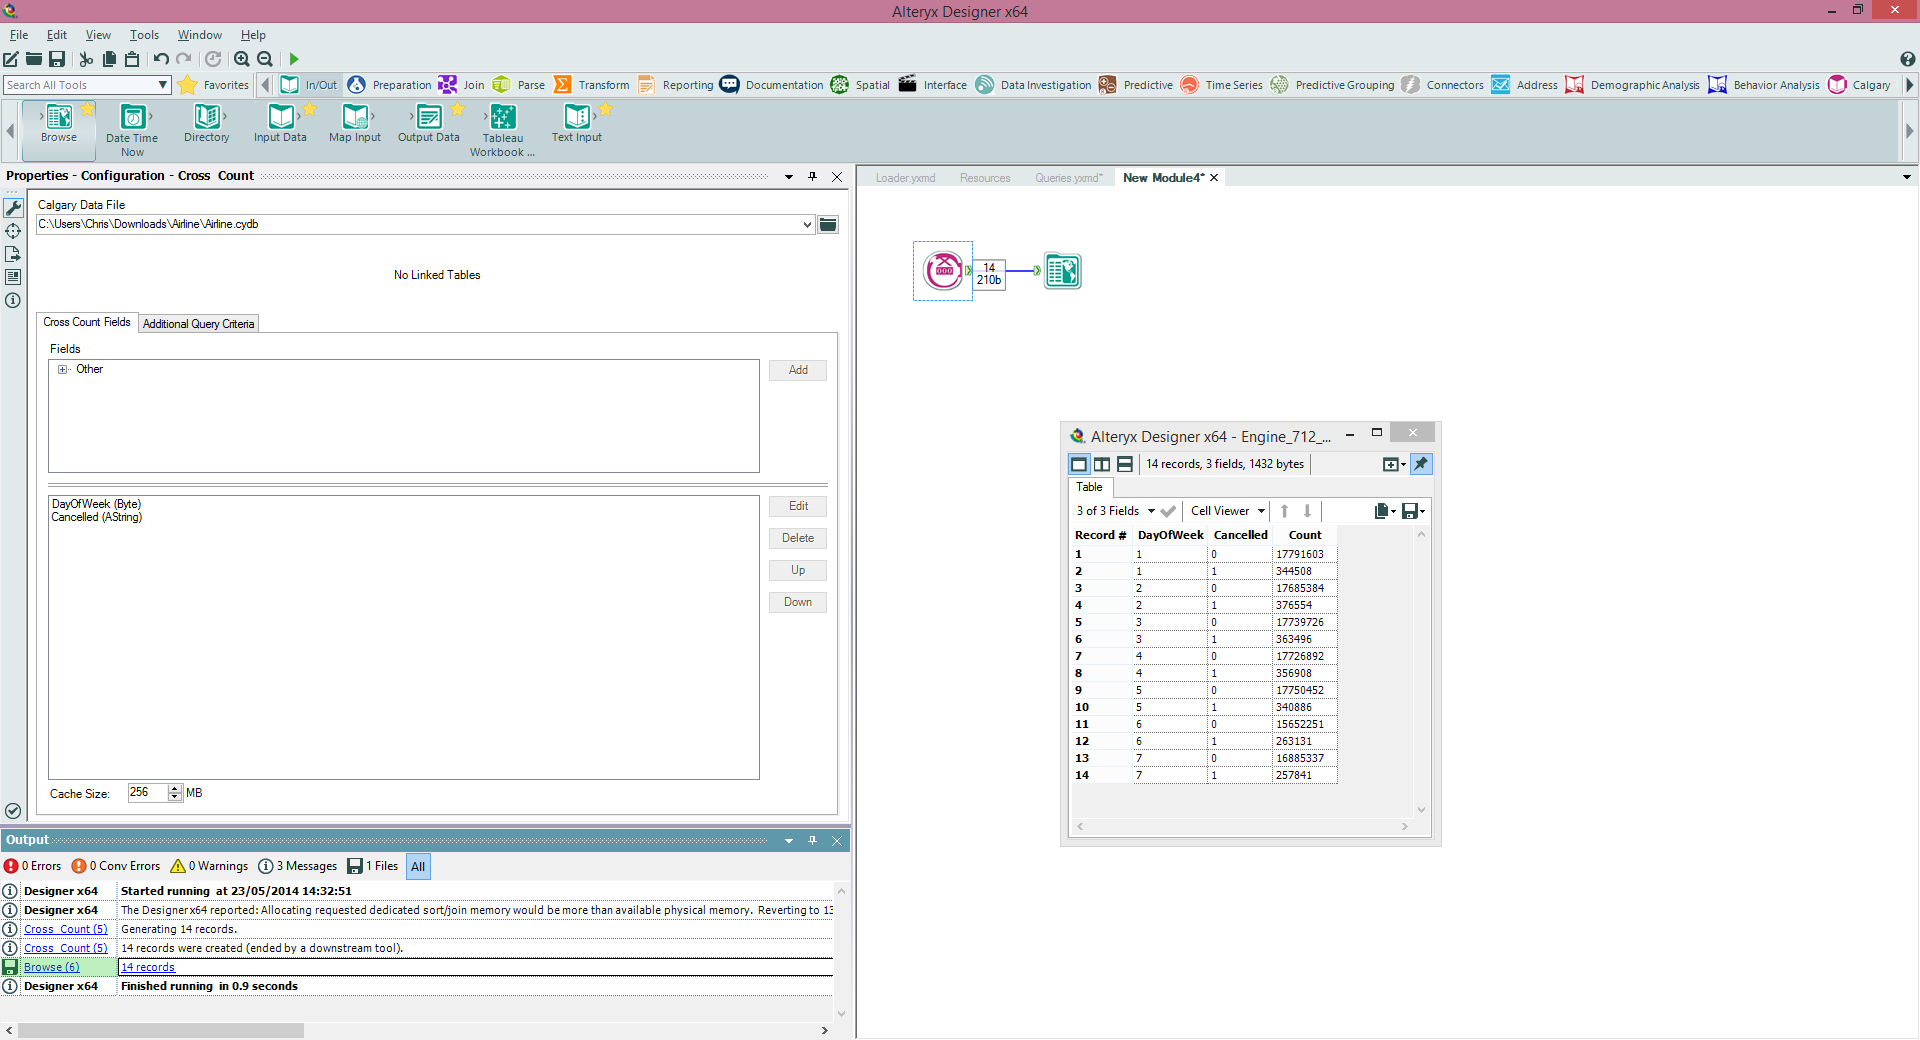Image resolution: width=1920 pixels, height=1040 pixels.
Task: Switch browse window to single pane view
Action: tap(1079, 464)
